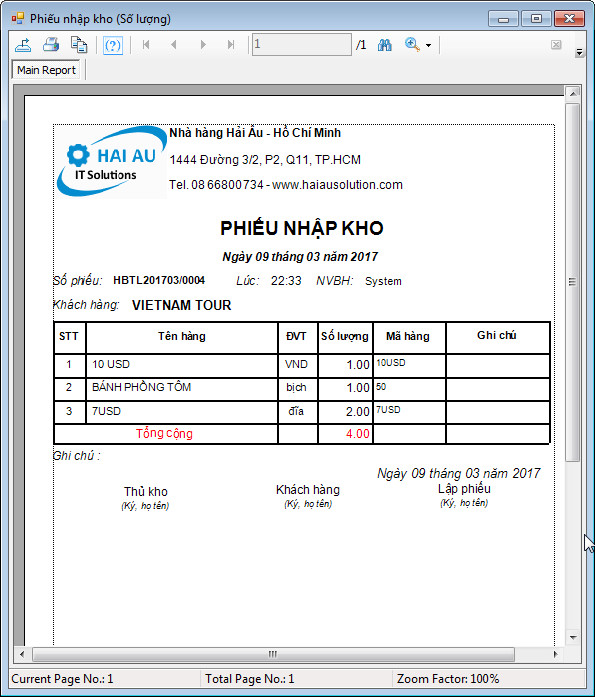Click the Copy icon in toolbar
Screen dimensions: 595x697
point(79,45)
